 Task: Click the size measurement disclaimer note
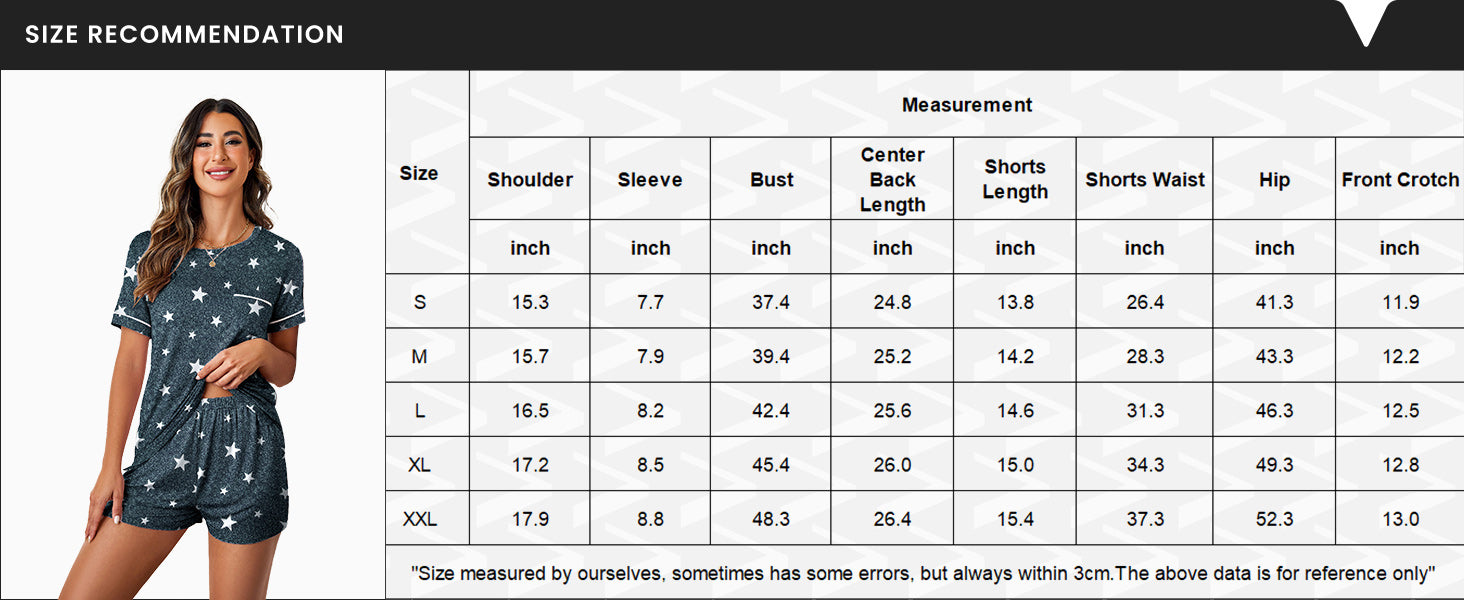click(x=923, y=573)
